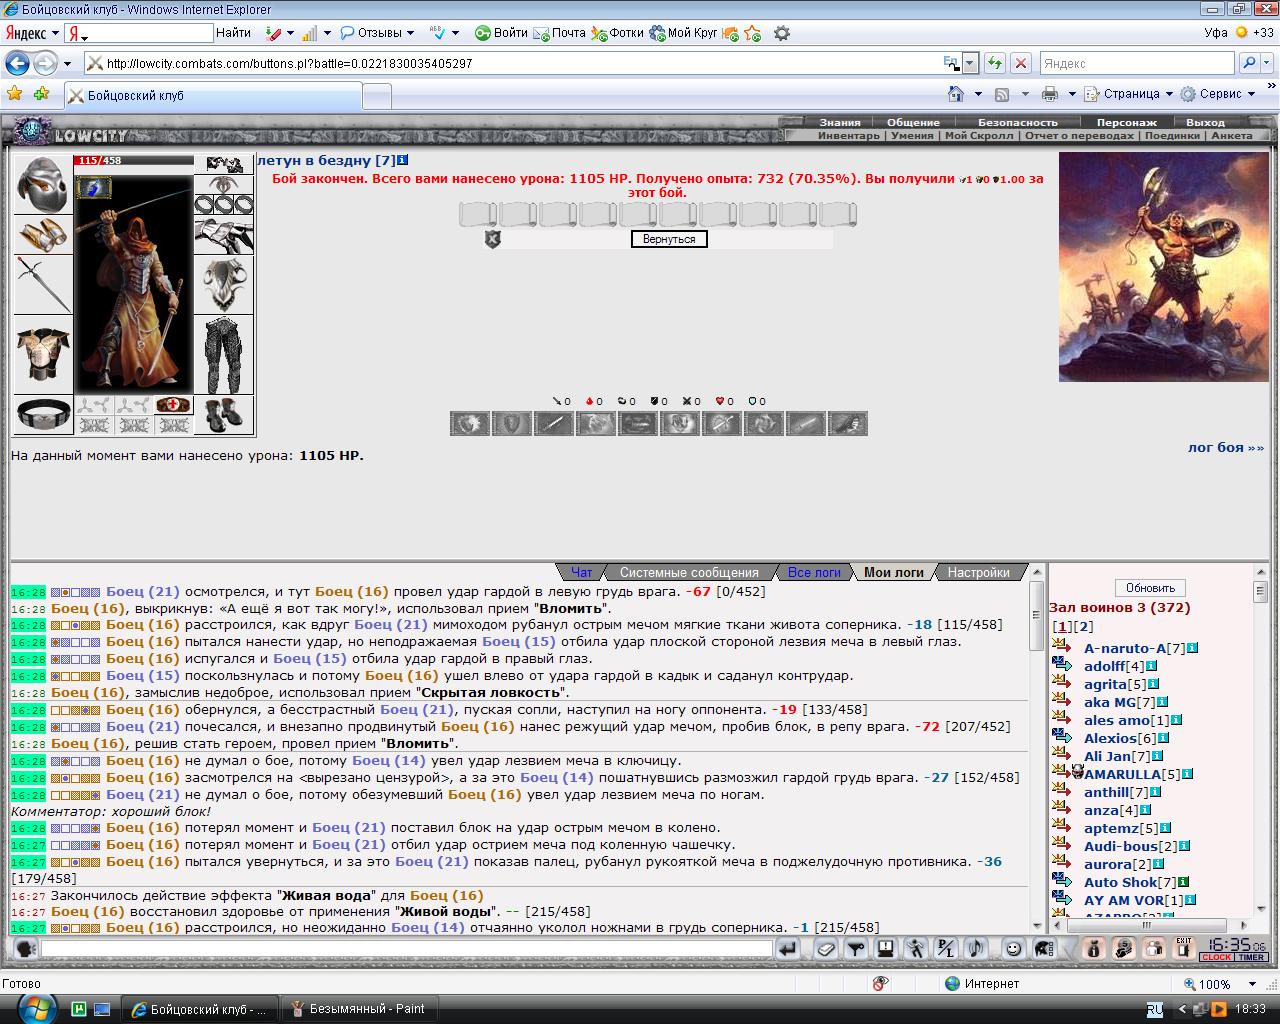Switch to Безымянный - Paint in taskbar
The width and height of the screenshot is (1280, 1024).
(x=357, y=1009)
